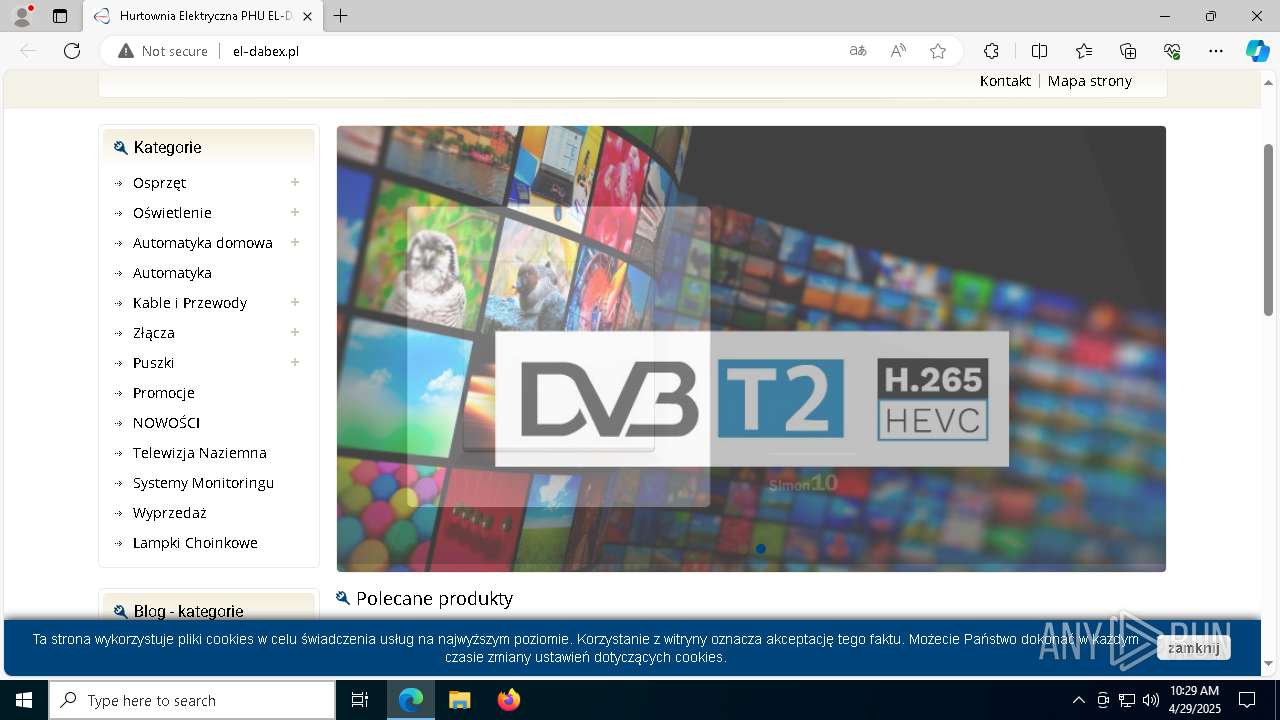Show hidden system tray icons
The width and height of the screenshot is (1280, 720).
click(x=1078, y=700)
